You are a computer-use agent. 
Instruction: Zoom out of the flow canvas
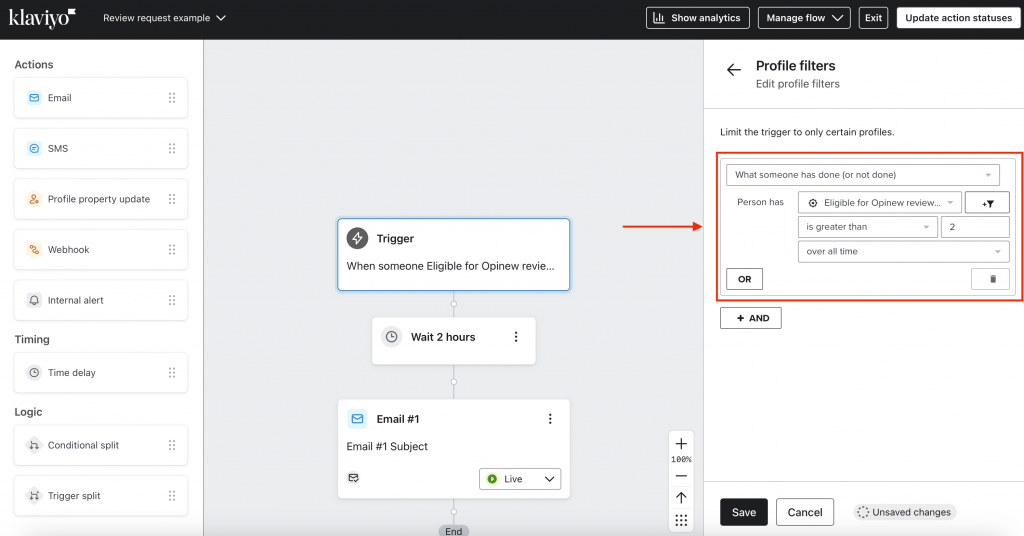[681, 476]
